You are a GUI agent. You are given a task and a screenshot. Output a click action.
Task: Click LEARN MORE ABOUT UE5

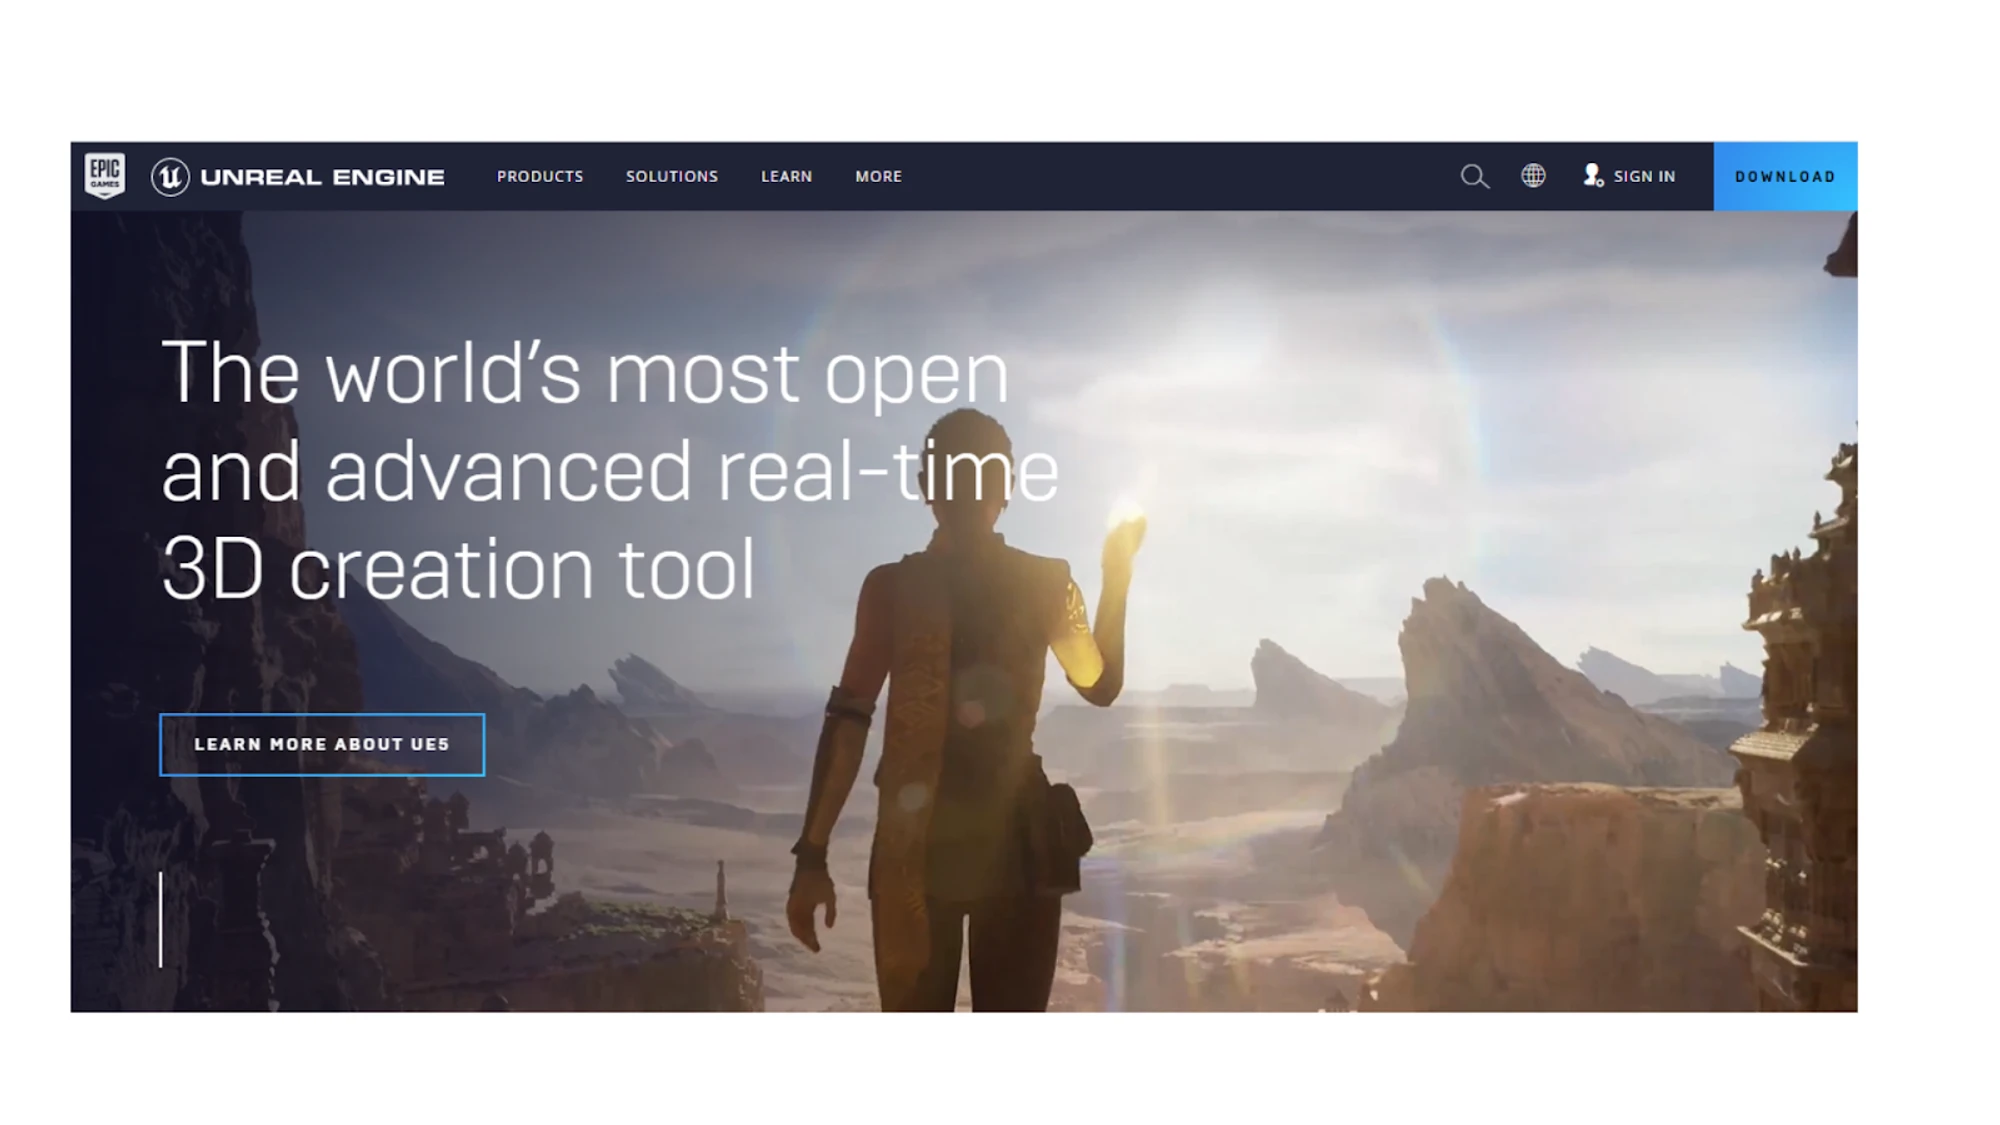(322, 744)
